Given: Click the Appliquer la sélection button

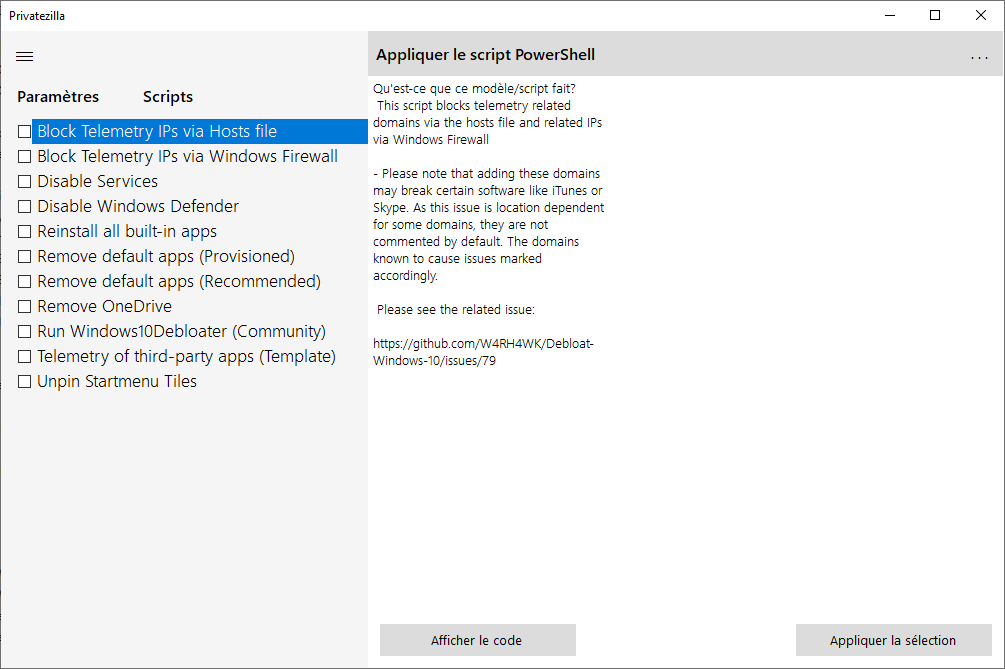Looking at the screenshot, I should coord(893,640).
